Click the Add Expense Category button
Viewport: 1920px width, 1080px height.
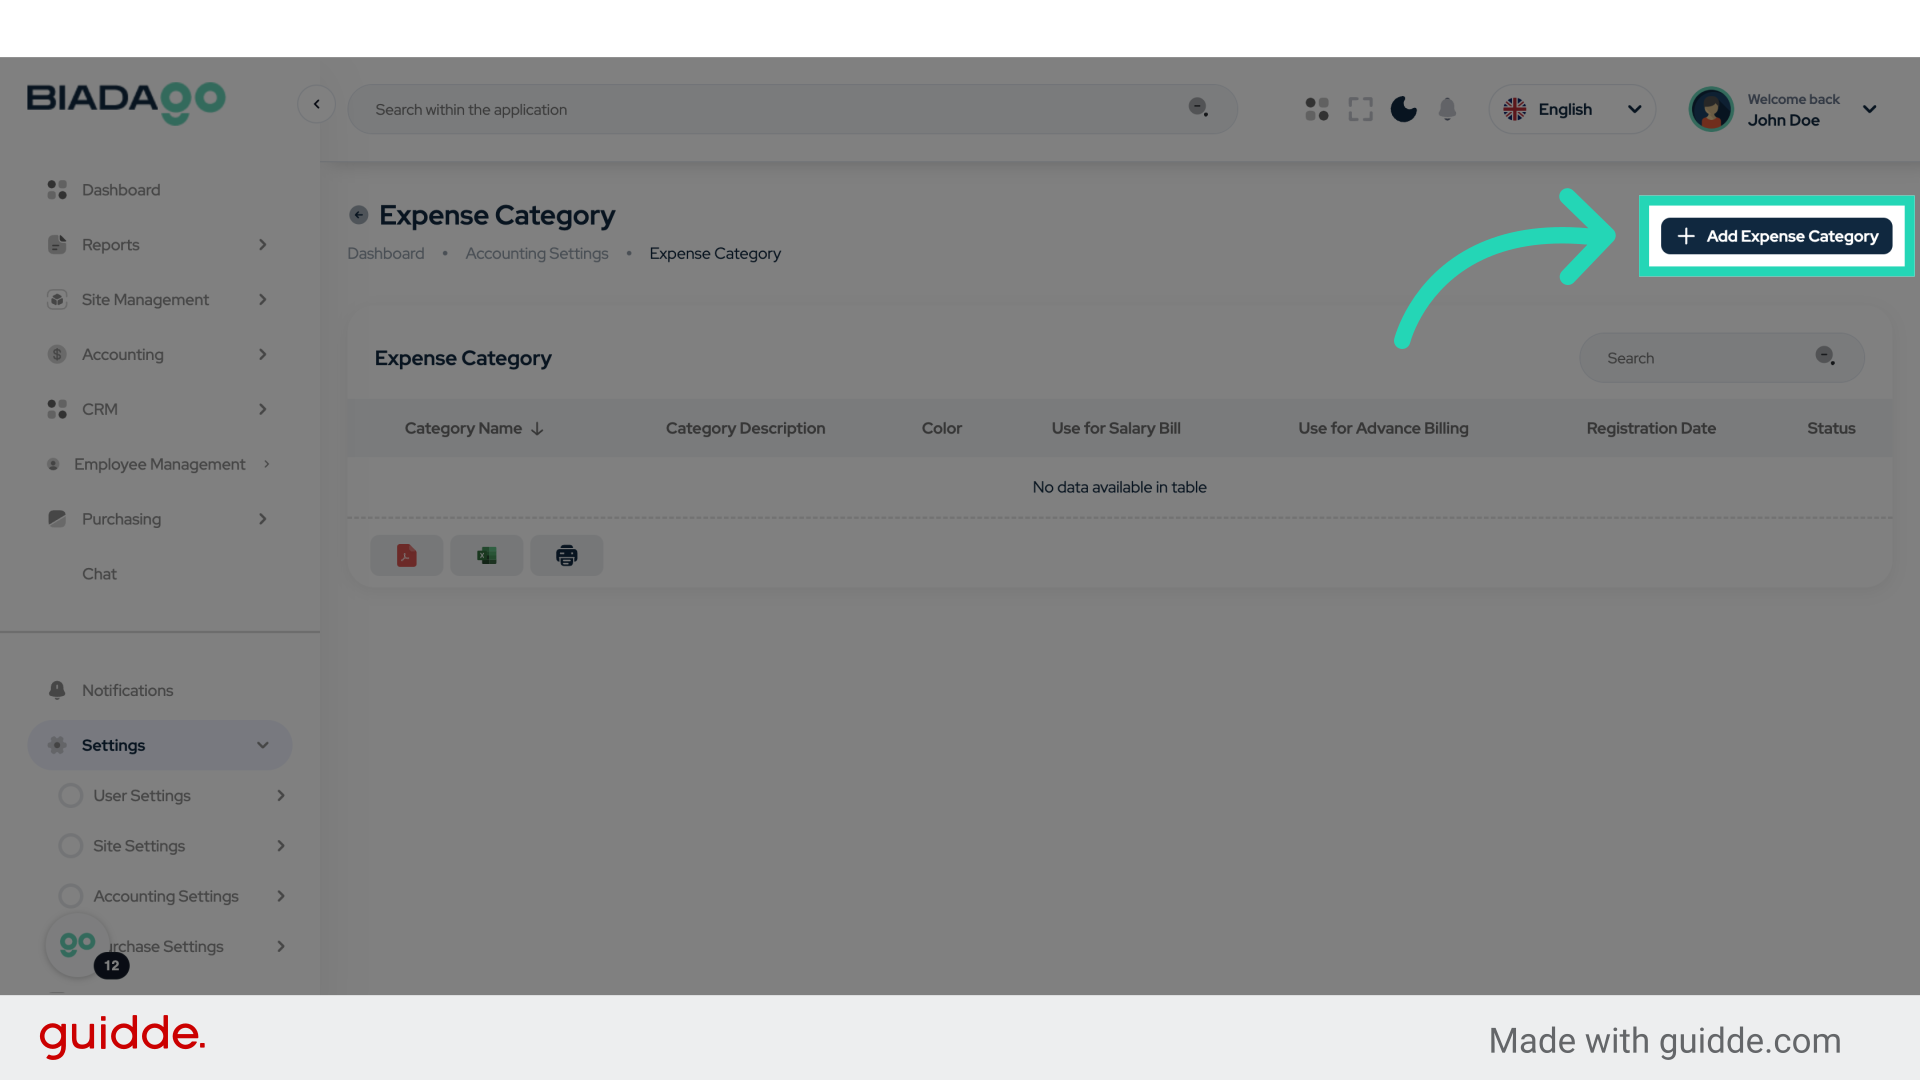click(x=1776, y=236)
